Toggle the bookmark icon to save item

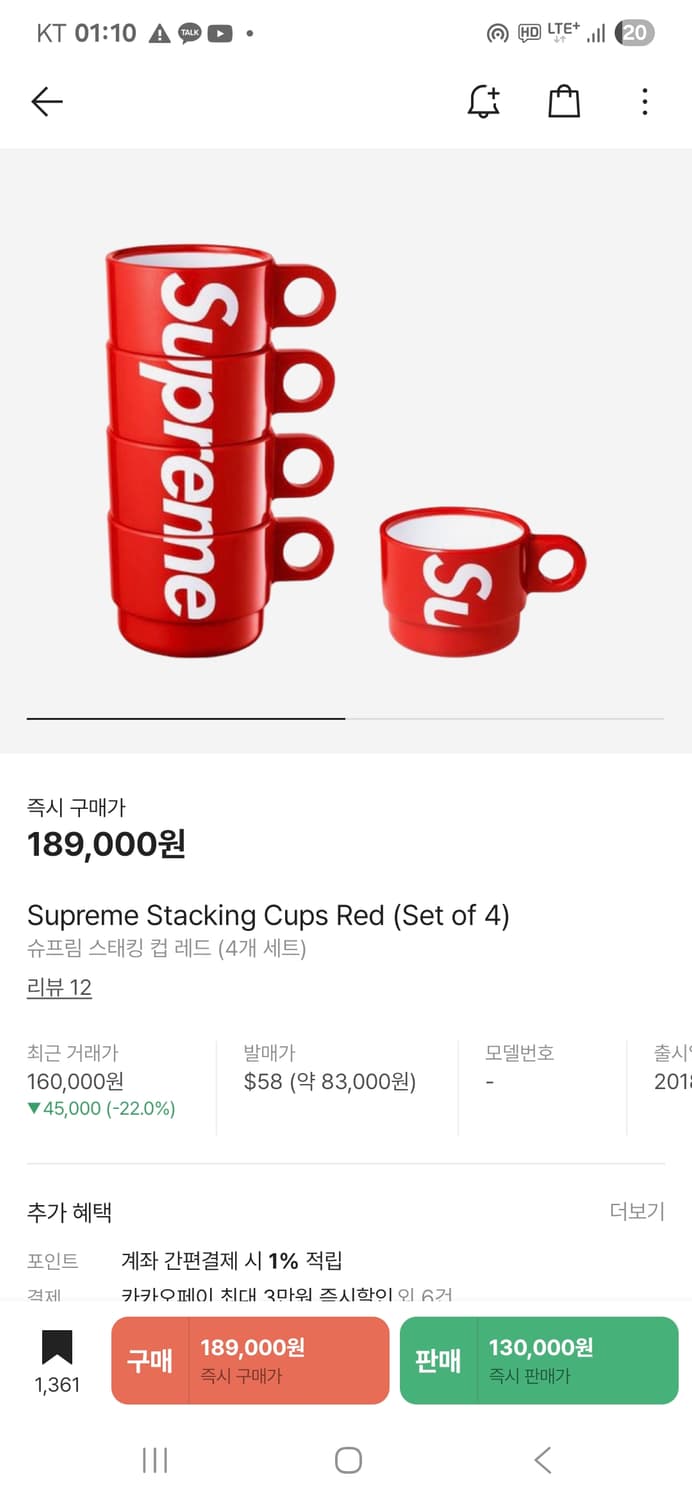click(57, 1349)
